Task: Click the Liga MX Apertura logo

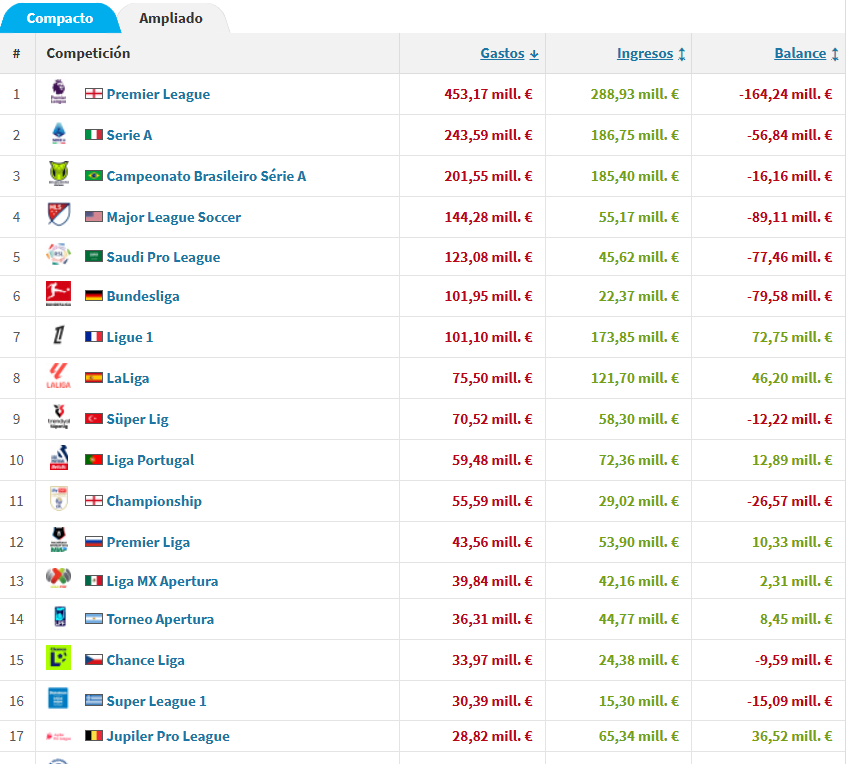Action: click(58, 578)
